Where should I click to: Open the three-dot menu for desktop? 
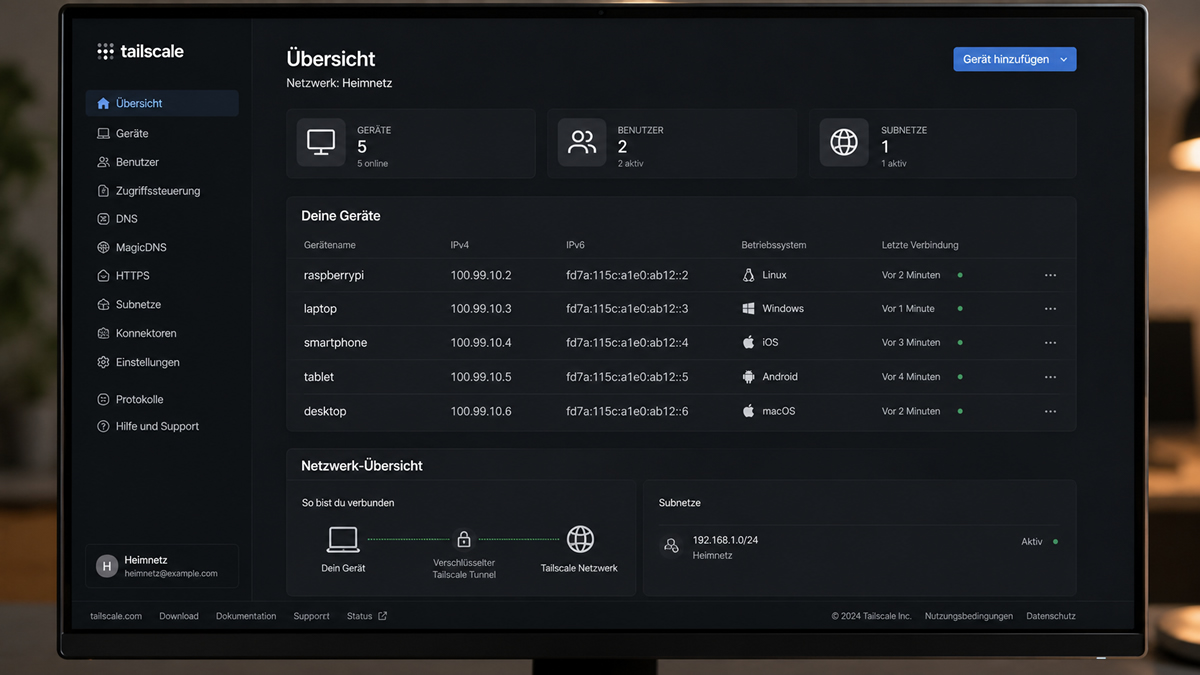1050,411
